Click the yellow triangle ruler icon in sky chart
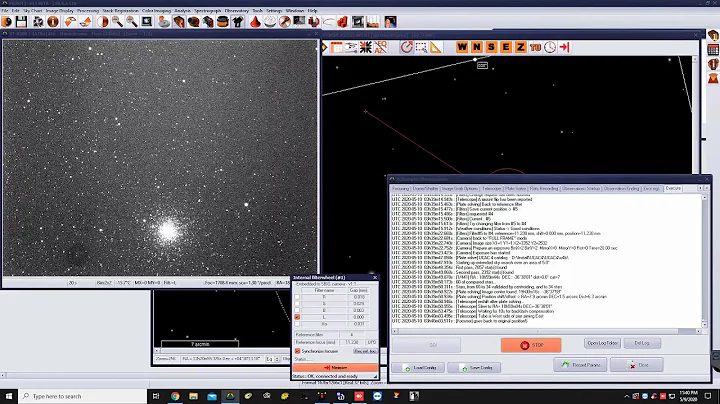Viewport: 720px width, 404px height. pyautogui.click(x=436, y=47)
